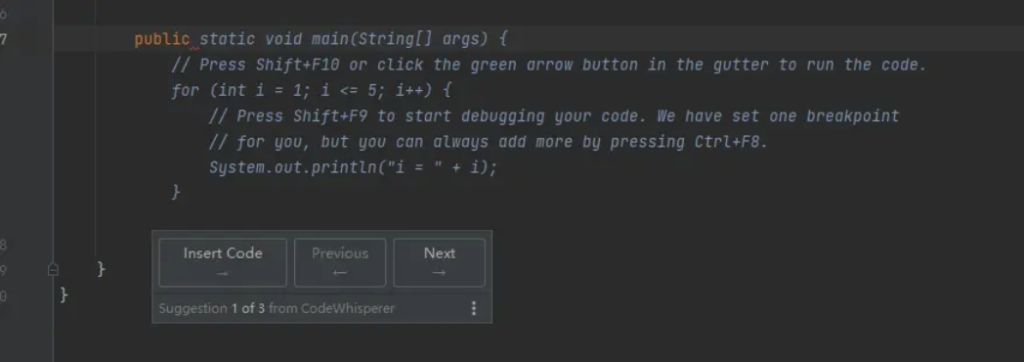Collapse the method using the gutter fold marker
This screenshot has width=1024, height=362.
pyautogui.click(x=53, y=269)
